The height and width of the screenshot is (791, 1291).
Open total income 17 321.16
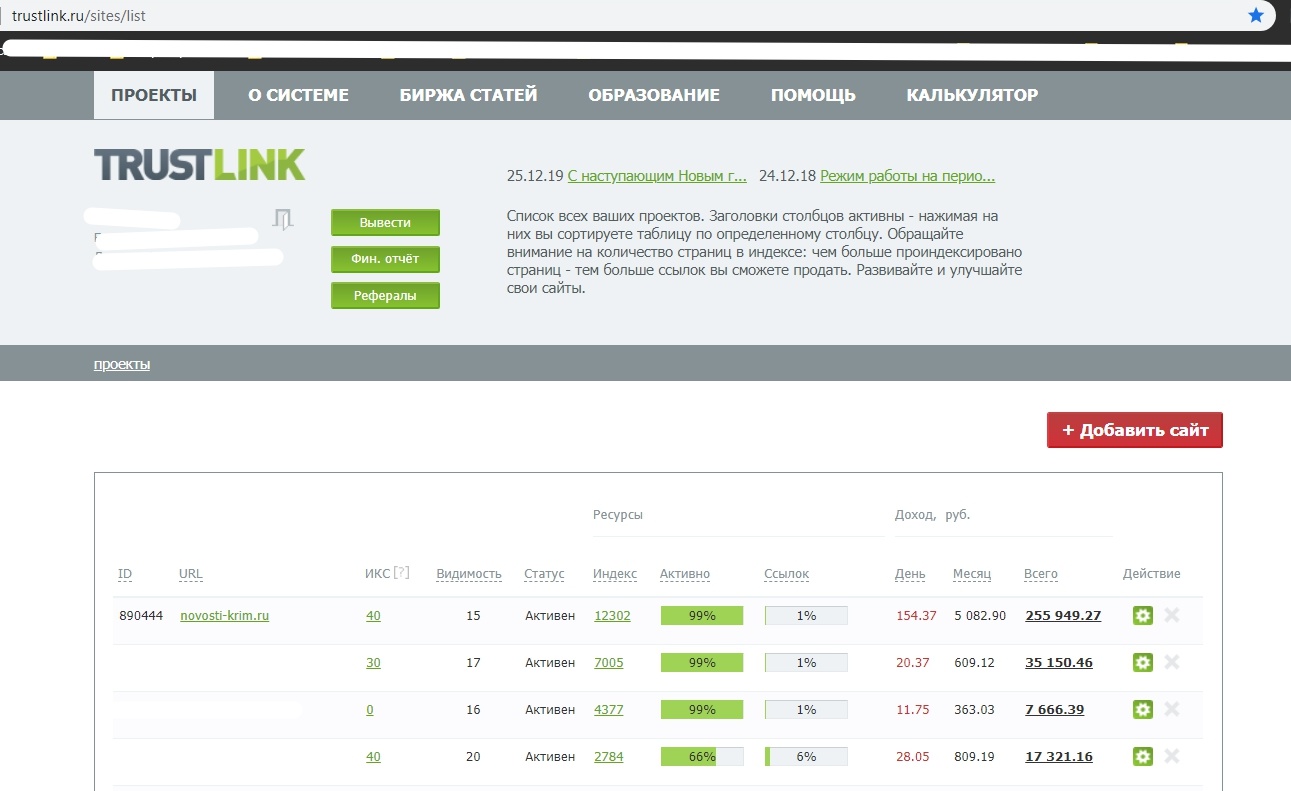point(1059,756)
